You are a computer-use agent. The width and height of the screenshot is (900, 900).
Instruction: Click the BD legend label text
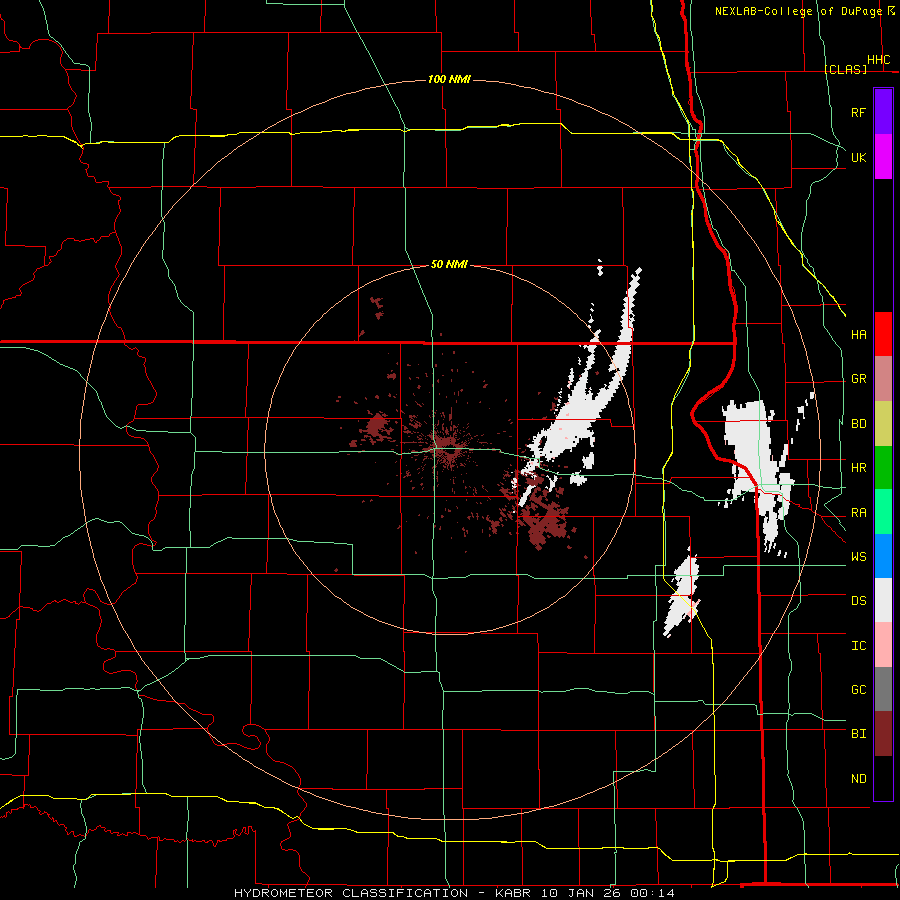[x=858, y=424]
